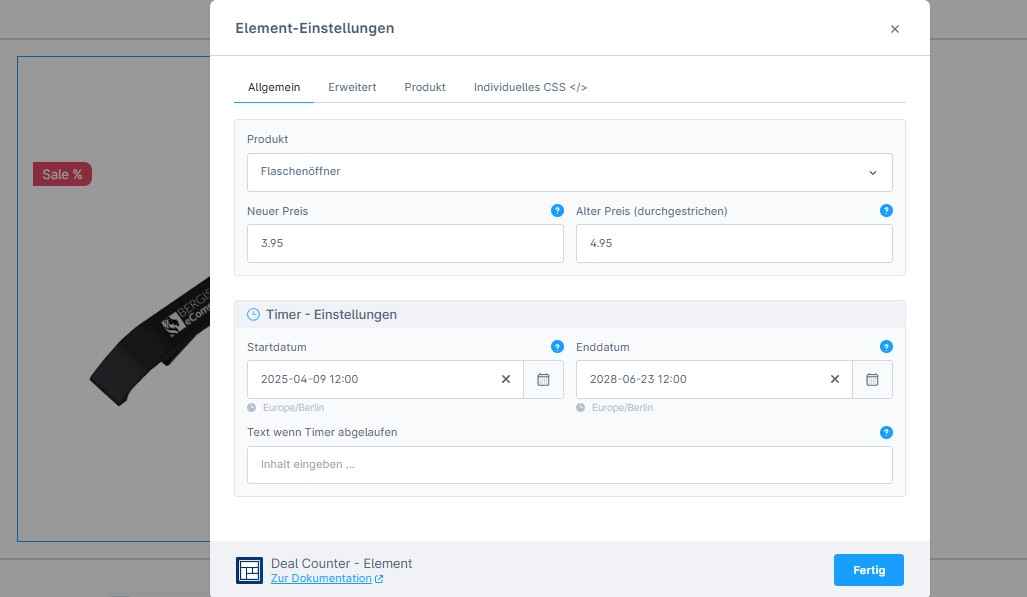Click help icon next to Alter Preis
Viewport: 1027px width, 597px height.
(x=886, y=211)
